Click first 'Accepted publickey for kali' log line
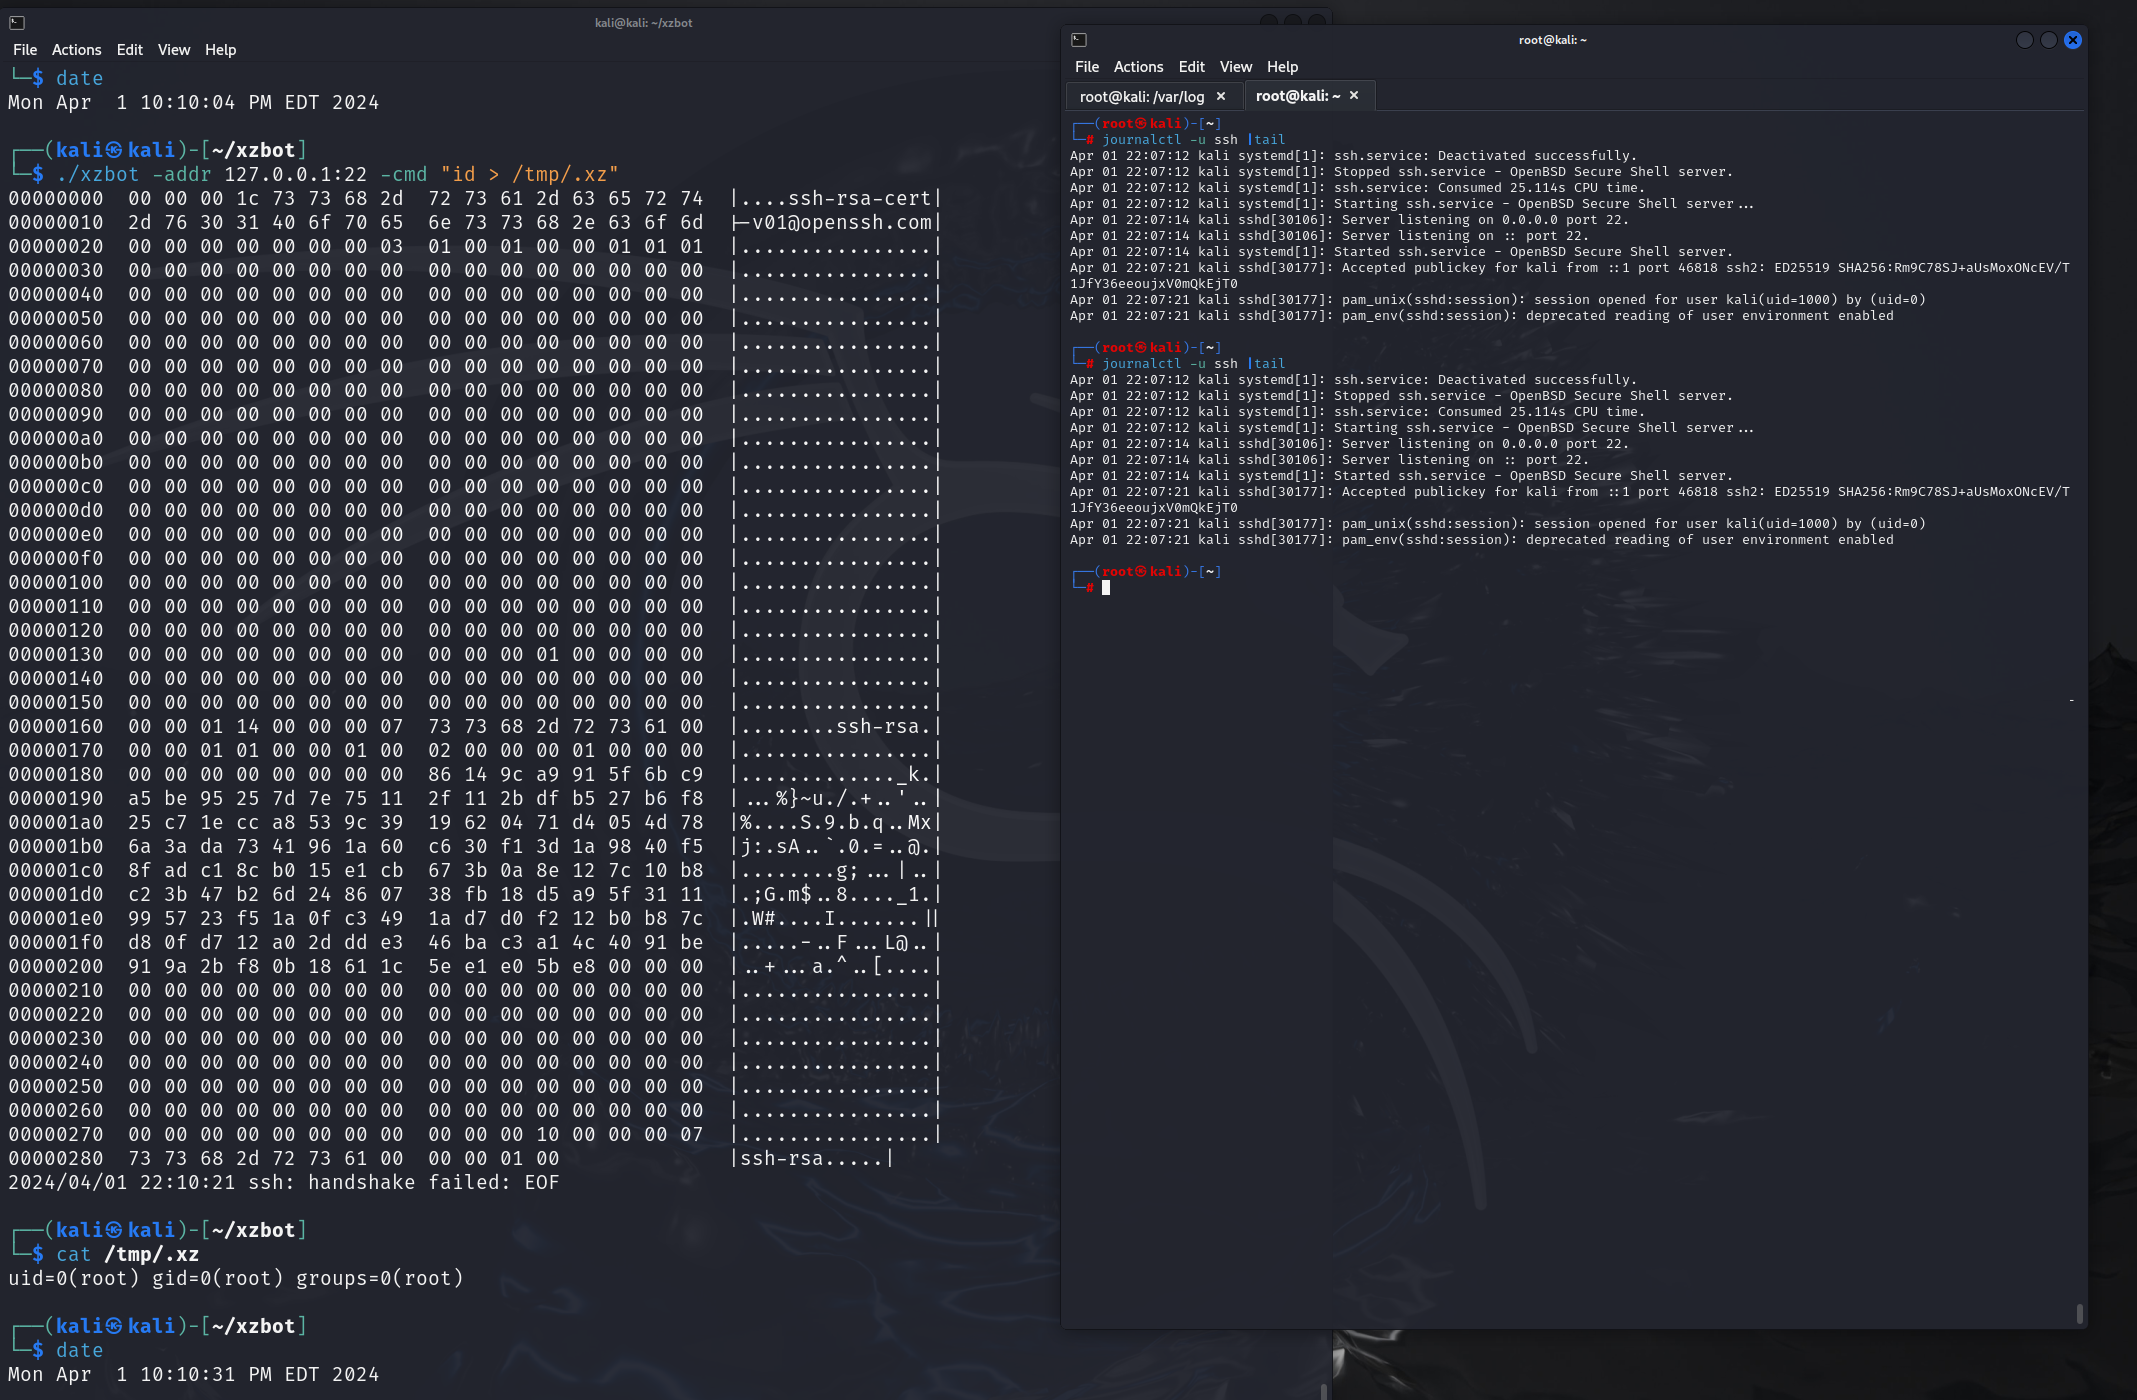2137x1400 pixels. pos(1570,276)
